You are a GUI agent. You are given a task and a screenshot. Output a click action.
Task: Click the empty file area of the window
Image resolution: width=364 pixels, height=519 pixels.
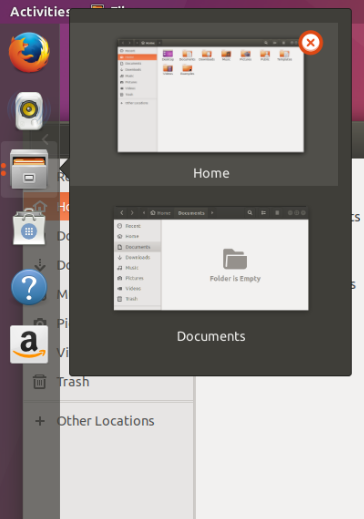[x=279, y=447]
